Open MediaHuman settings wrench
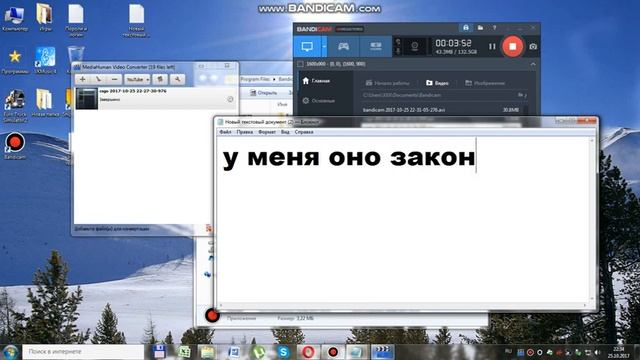The image size is (640, 360). (177, 79)
